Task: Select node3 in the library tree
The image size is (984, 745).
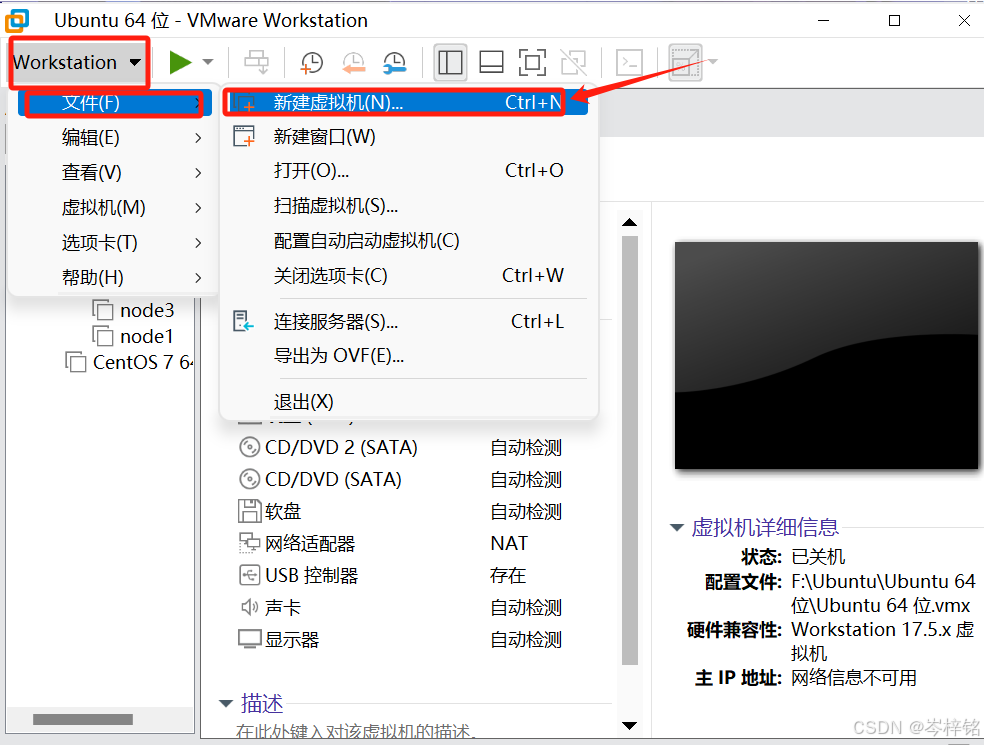Action: [x=147, y=310]
